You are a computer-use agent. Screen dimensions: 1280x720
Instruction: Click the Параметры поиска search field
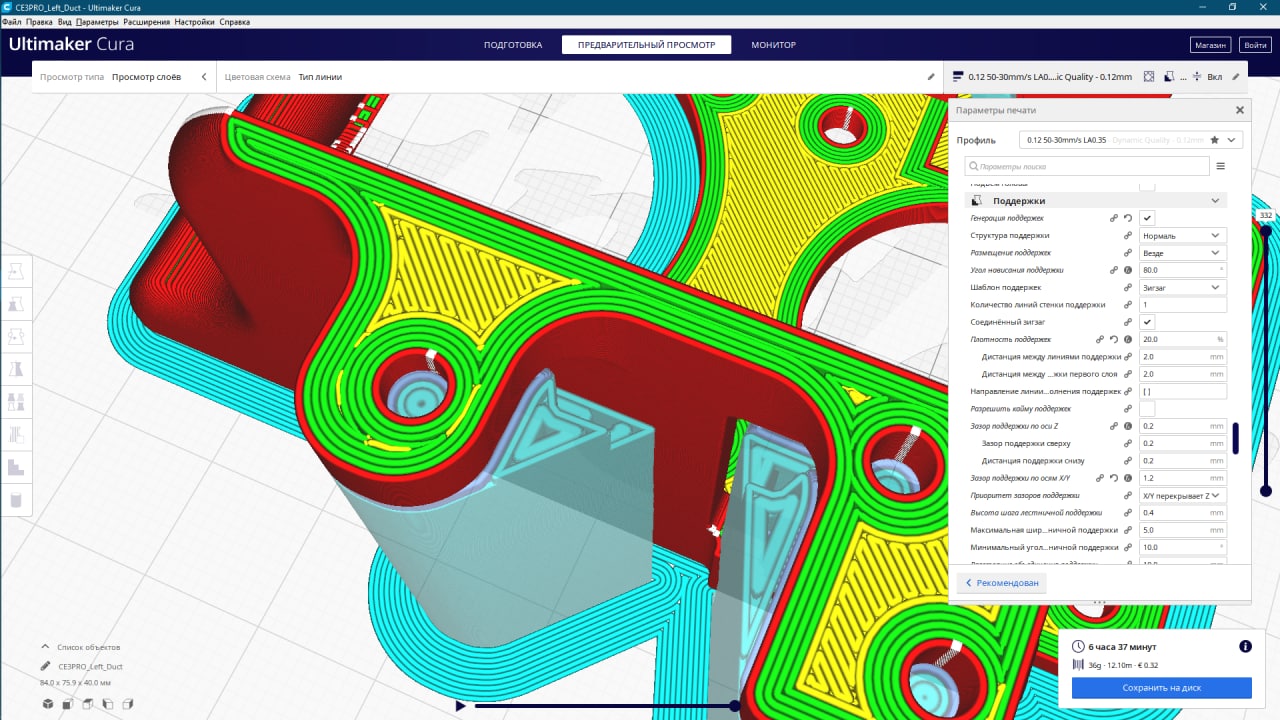[x=1087, y=166]
